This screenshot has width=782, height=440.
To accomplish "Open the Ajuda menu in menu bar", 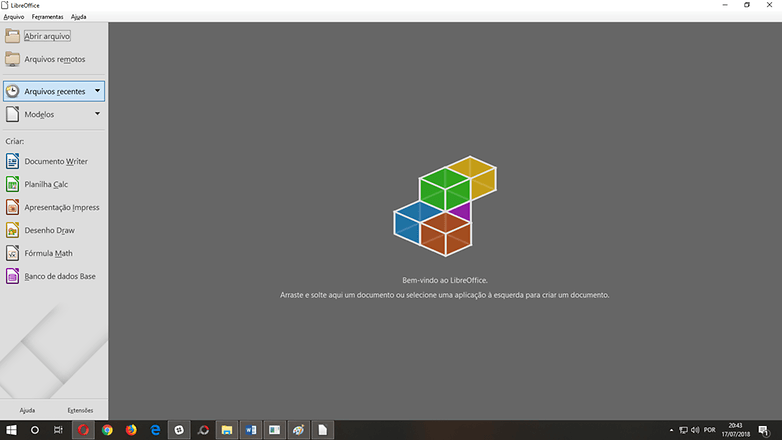I will [78, 16].
